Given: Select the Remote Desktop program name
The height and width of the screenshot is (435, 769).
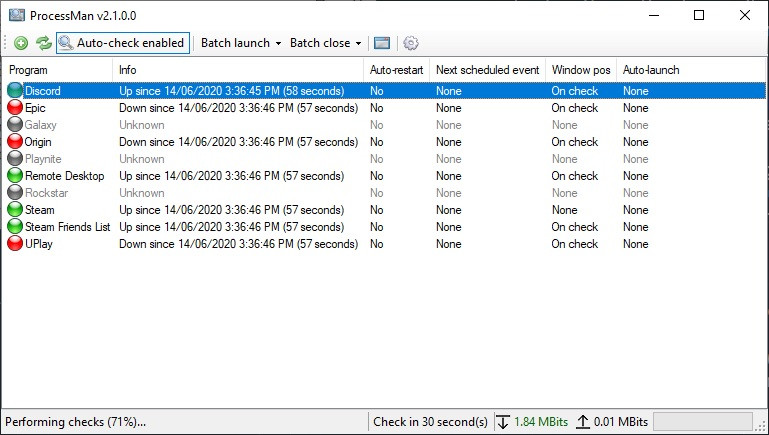Looking at the screenshot, I should 65,176.
